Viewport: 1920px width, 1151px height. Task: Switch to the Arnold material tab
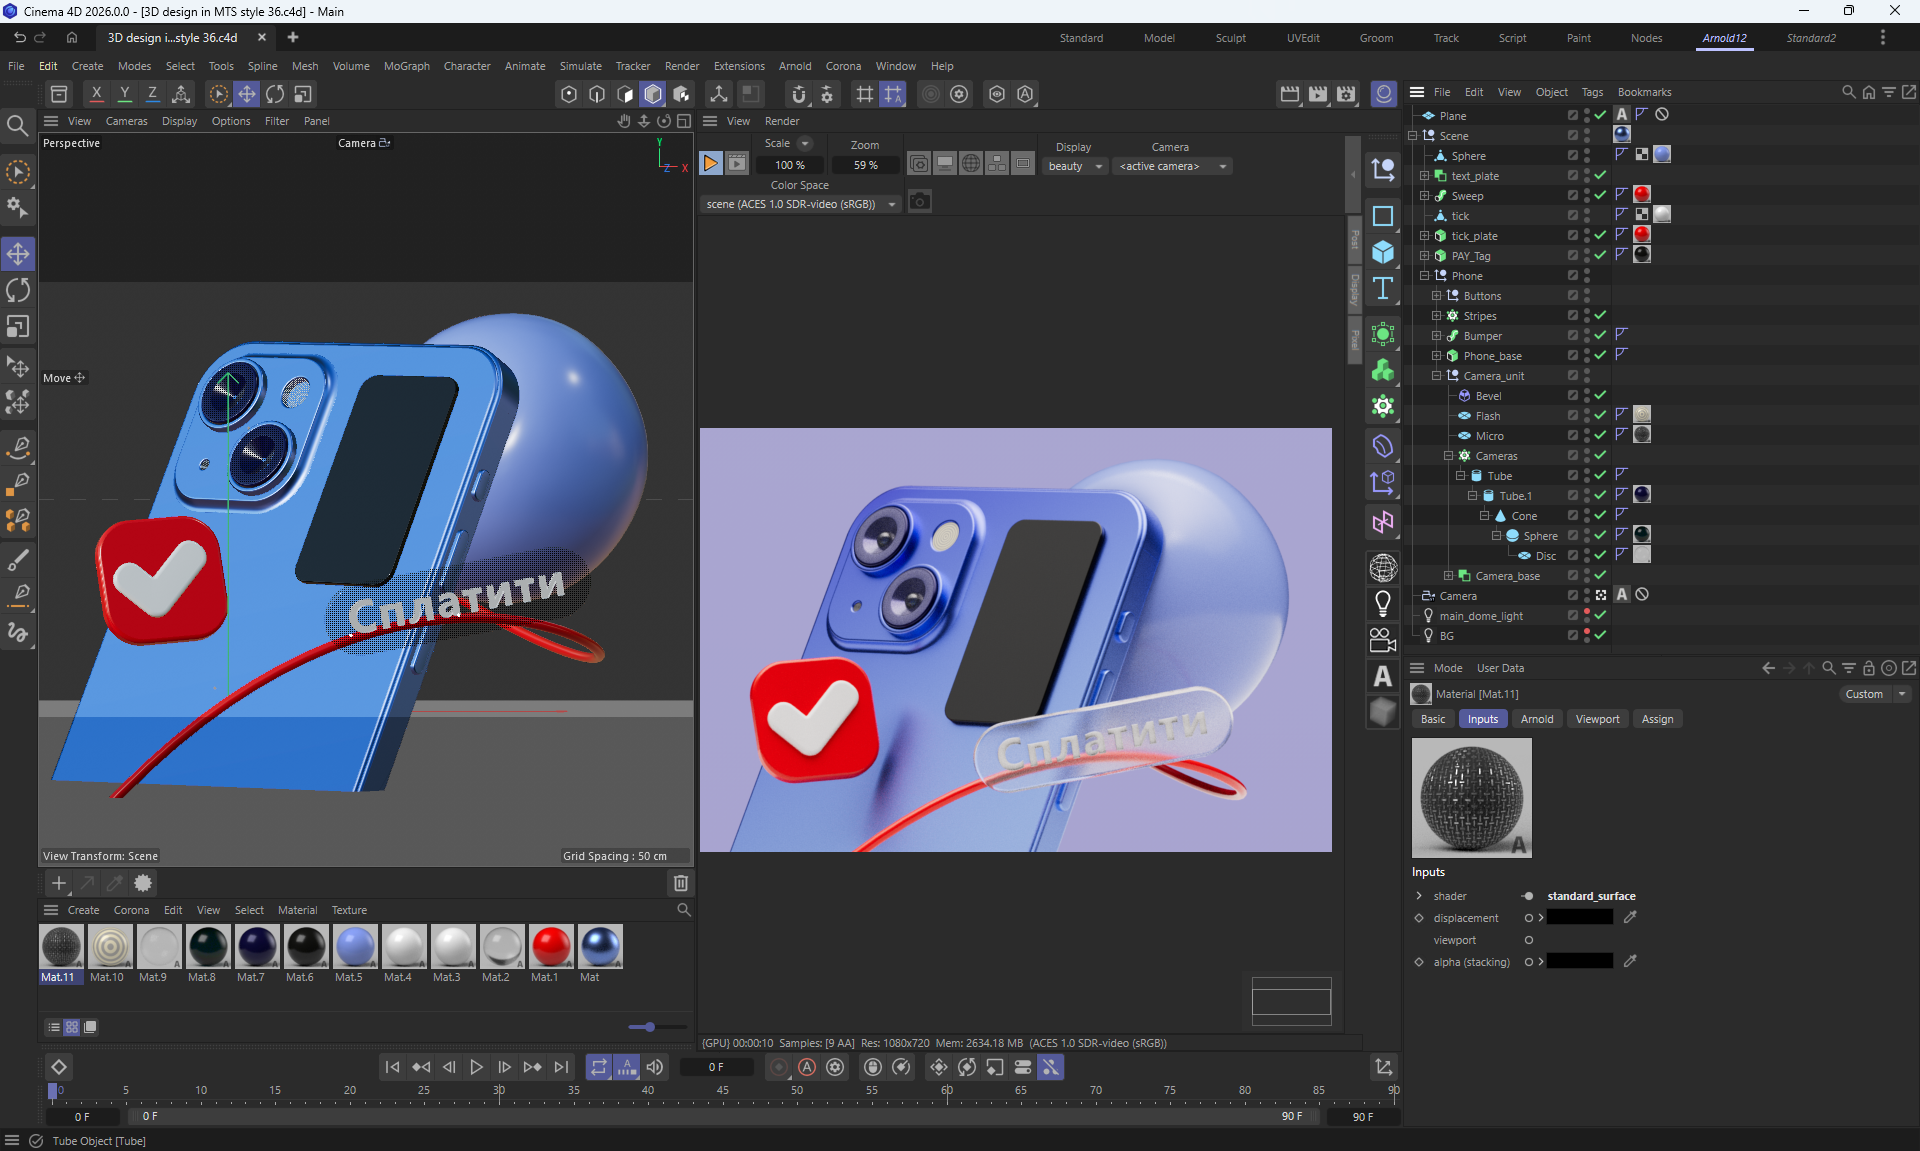point(1536,719)
